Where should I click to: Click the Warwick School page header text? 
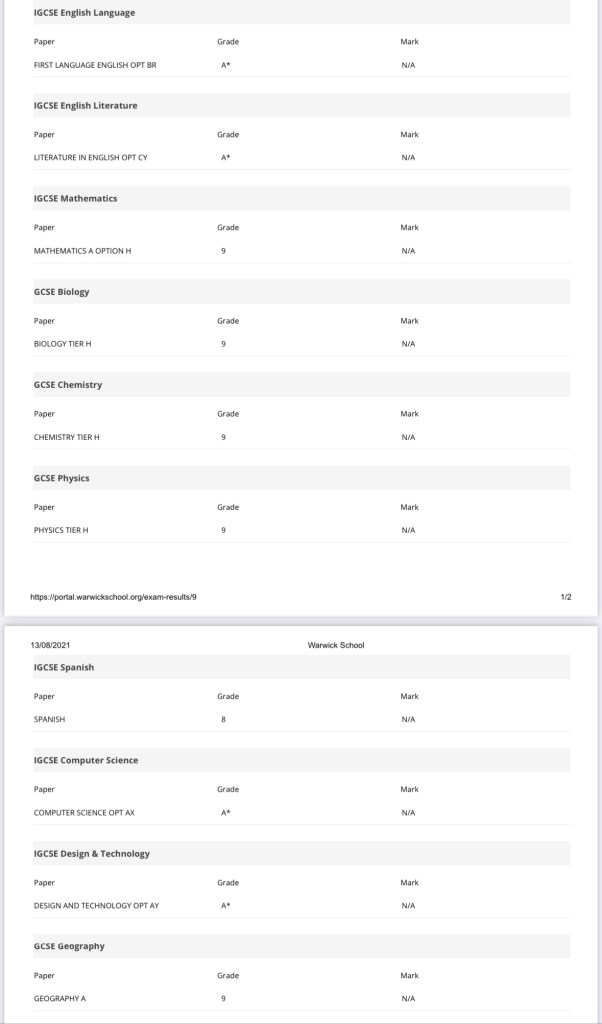pyautogui.click(x=336, y=645)
